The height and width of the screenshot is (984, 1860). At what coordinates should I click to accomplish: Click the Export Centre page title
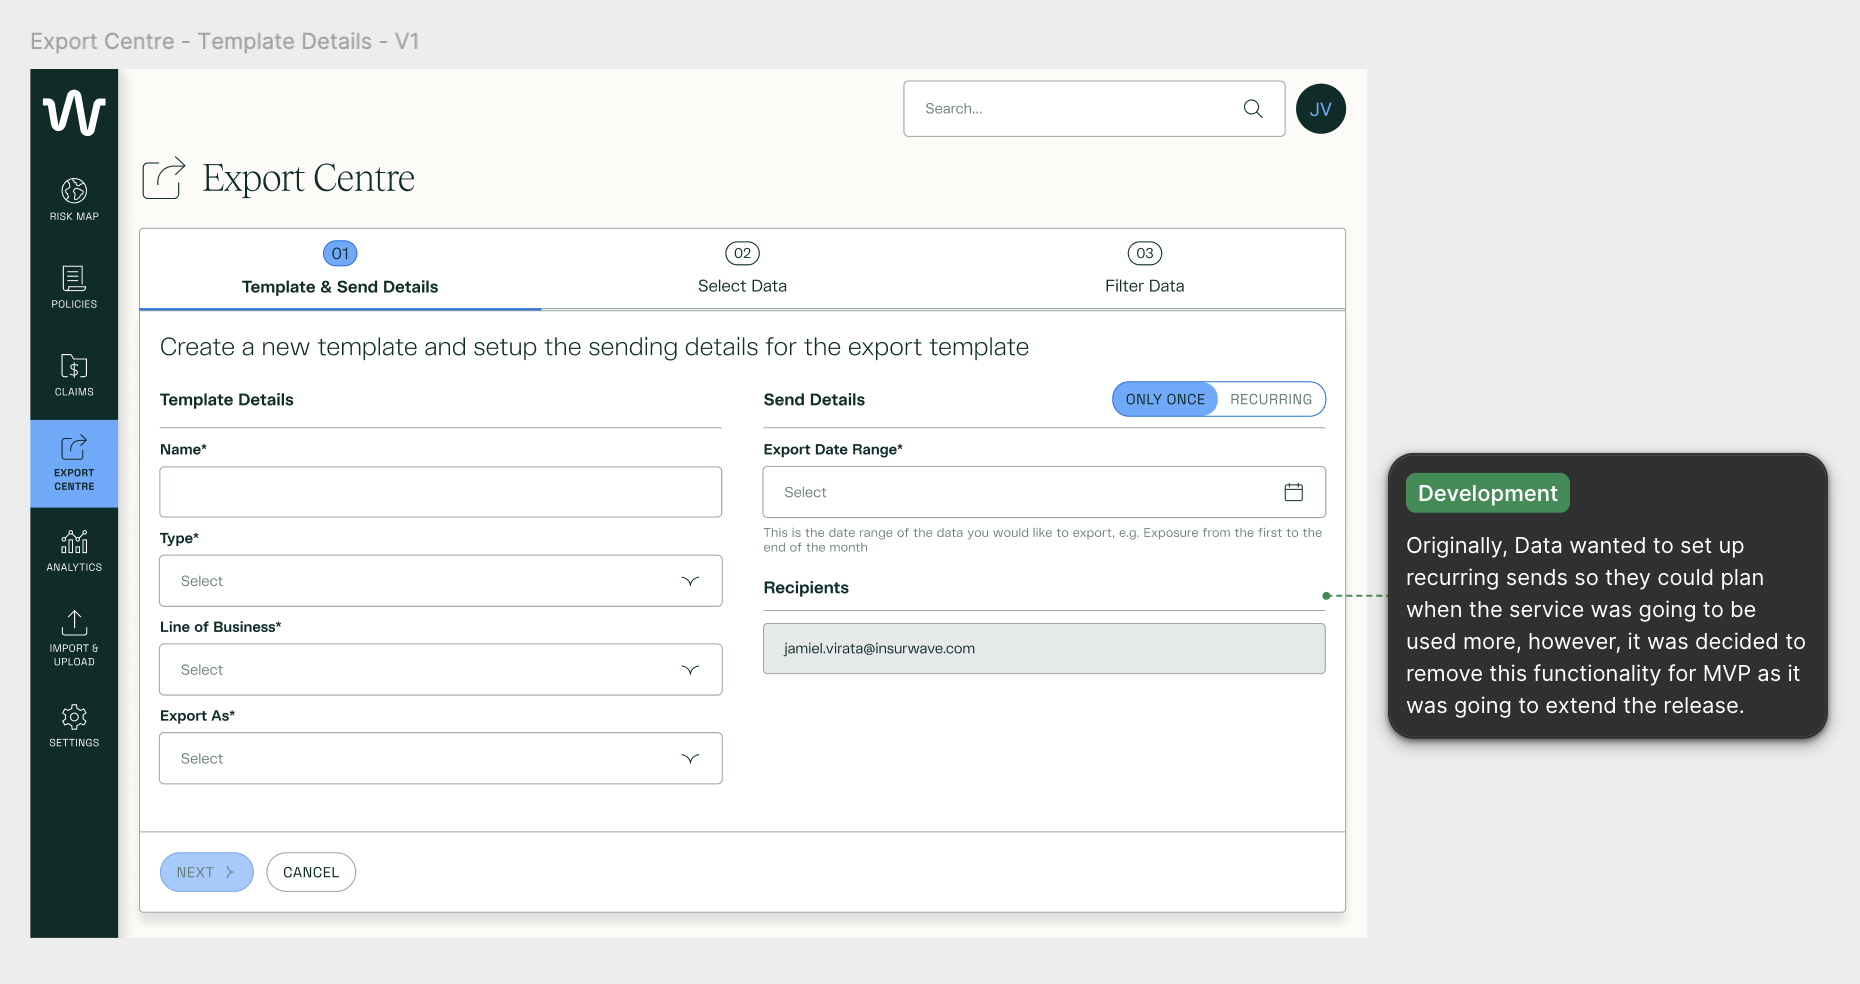(x=309, y=178)
